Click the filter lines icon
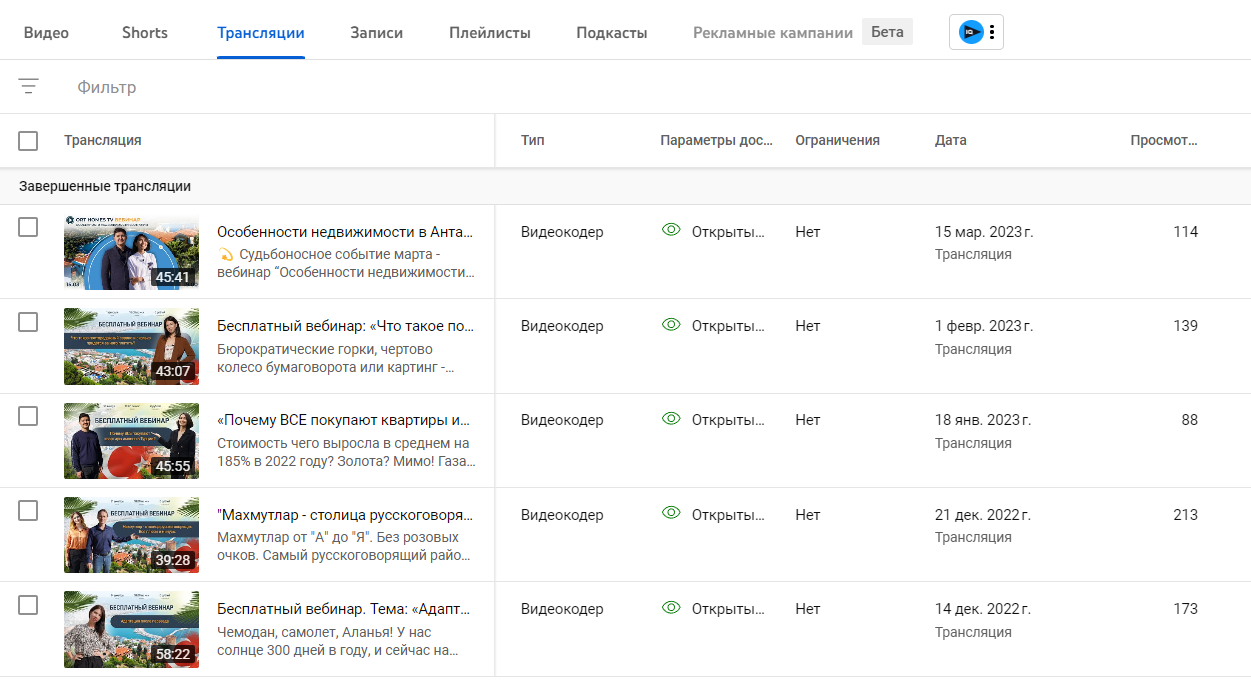The image size is (1251, 690). pos(28,87)
